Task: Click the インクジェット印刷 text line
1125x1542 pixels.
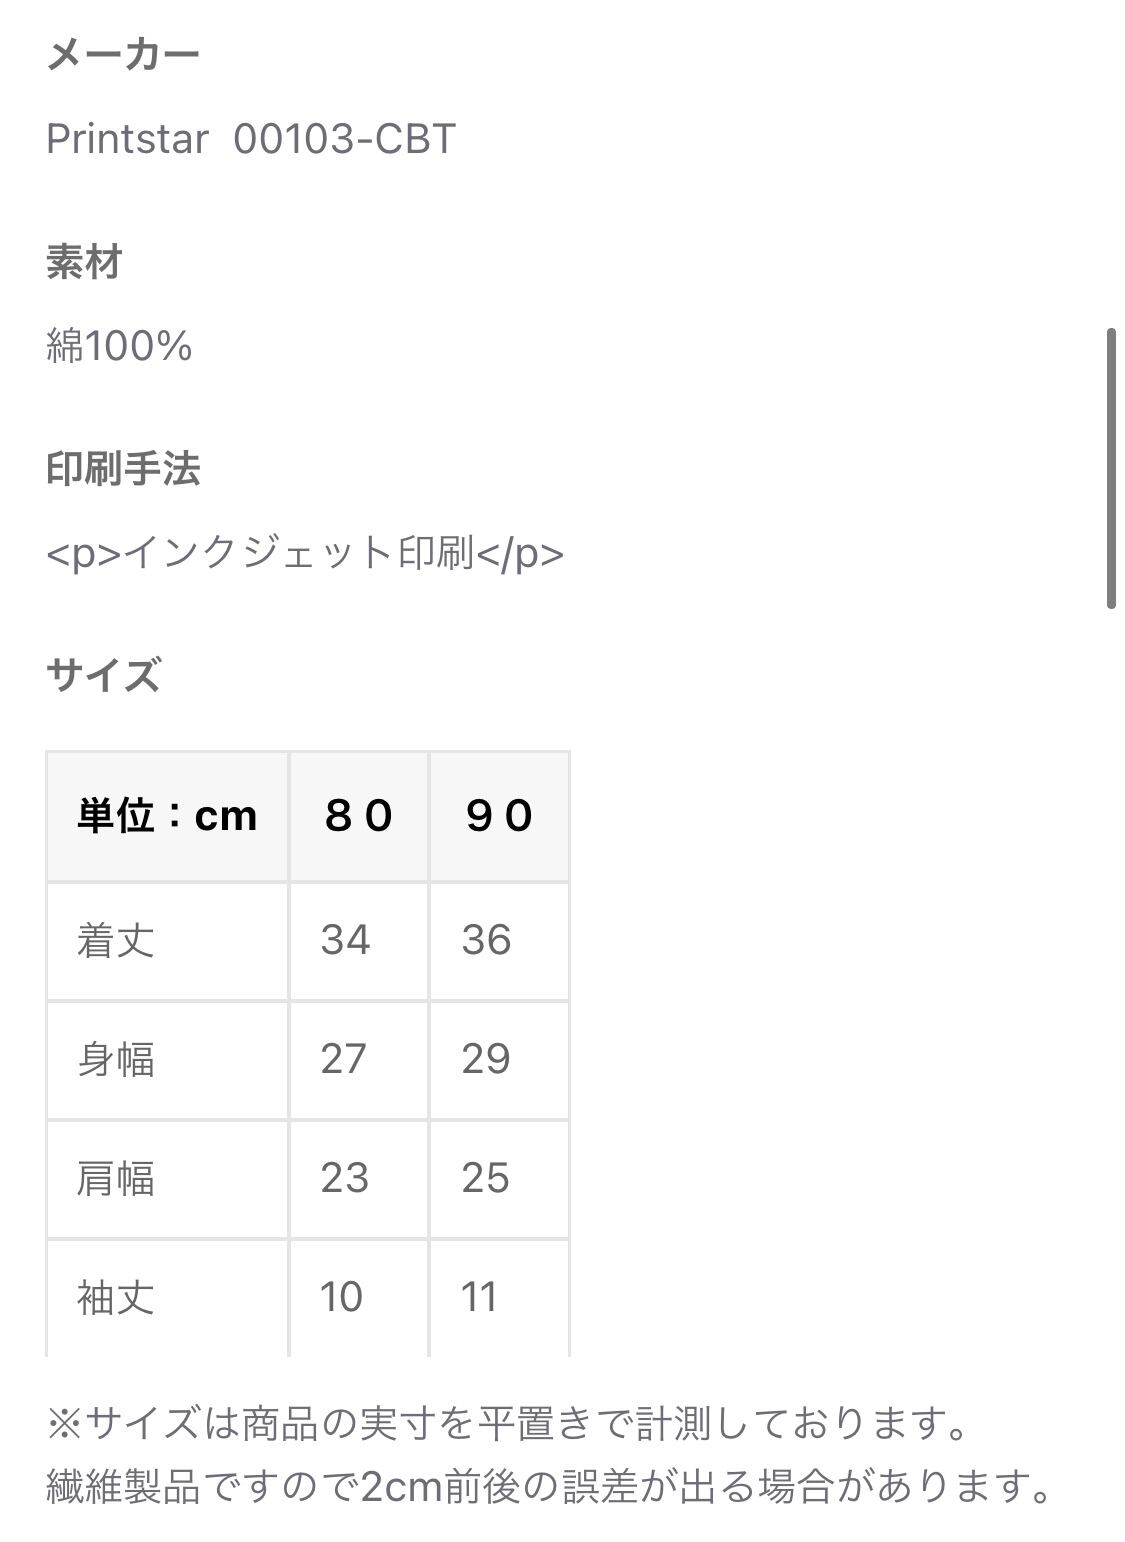Action: point(305,553)
